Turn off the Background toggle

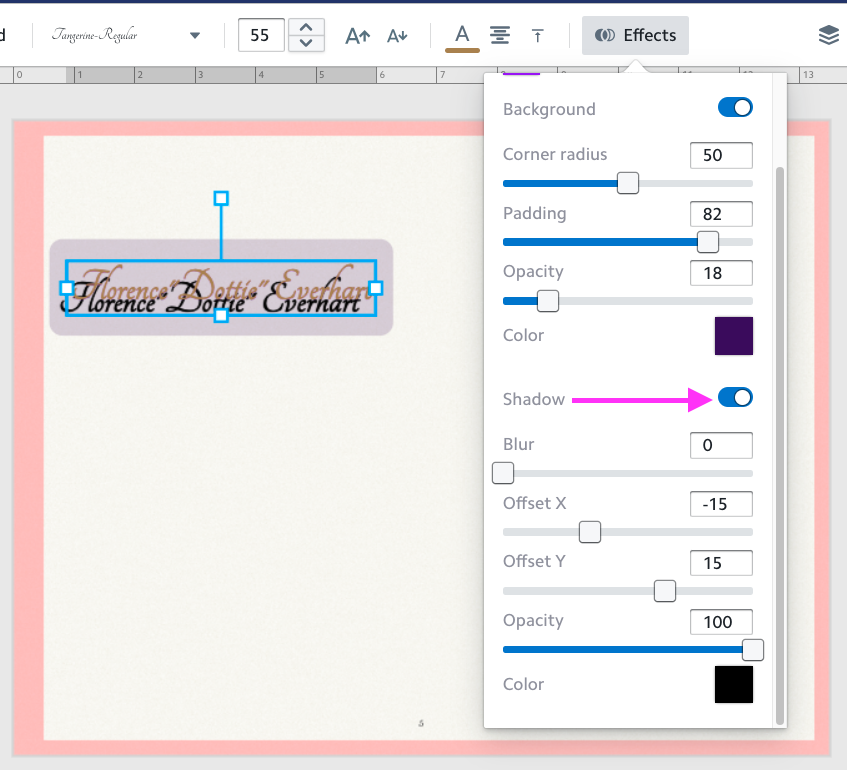tap(735, 108)
